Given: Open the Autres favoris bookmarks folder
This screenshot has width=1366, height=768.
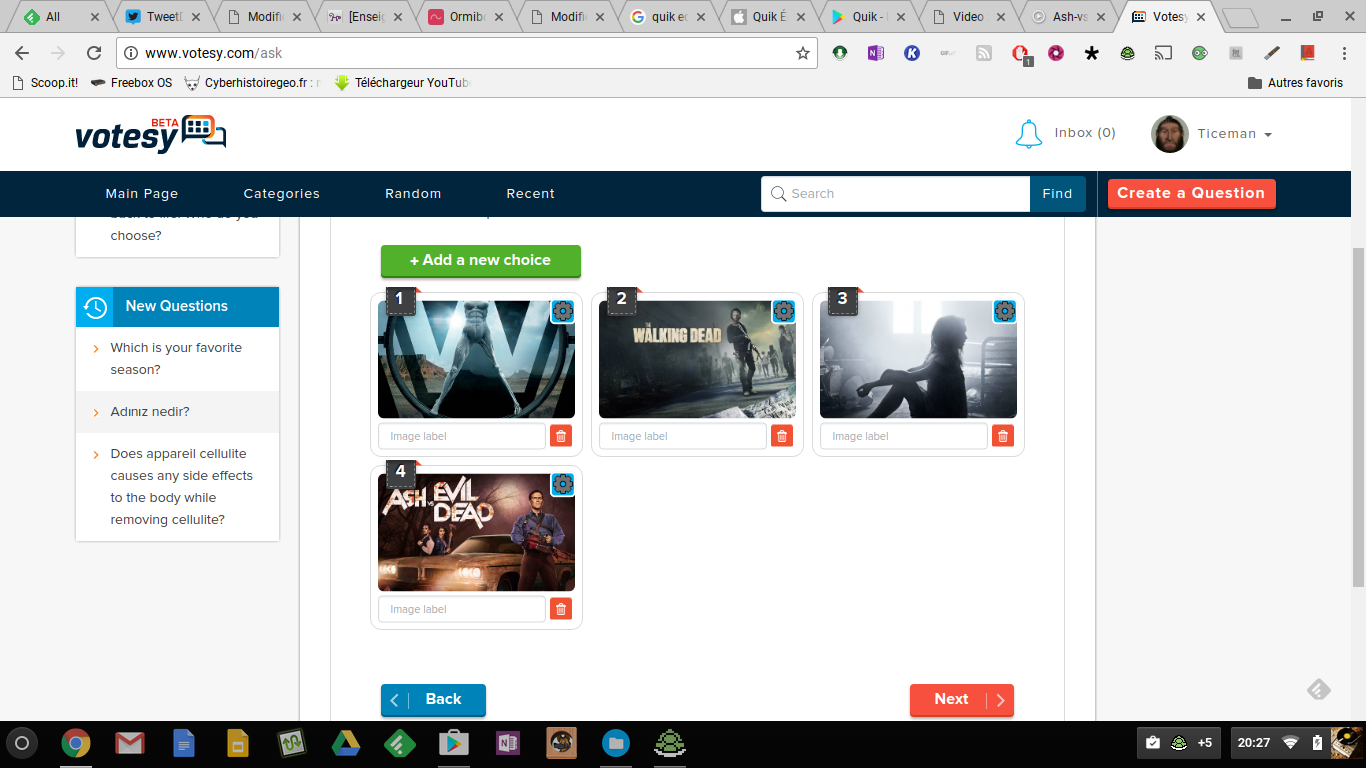Looking at the screenshot, I should pos(1295,83).
